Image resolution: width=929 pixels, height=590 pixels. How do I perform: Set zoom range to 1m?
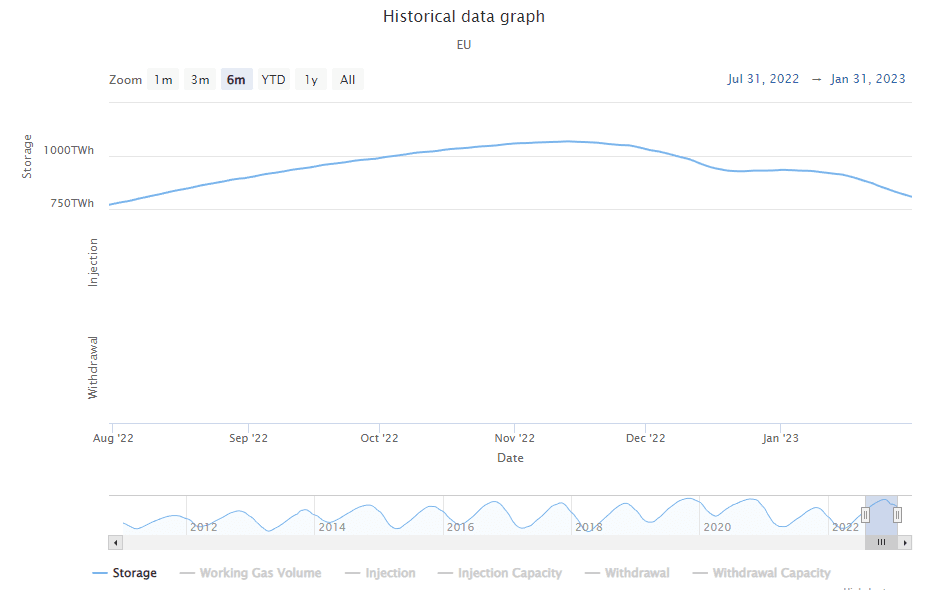(x=163, y=79)
